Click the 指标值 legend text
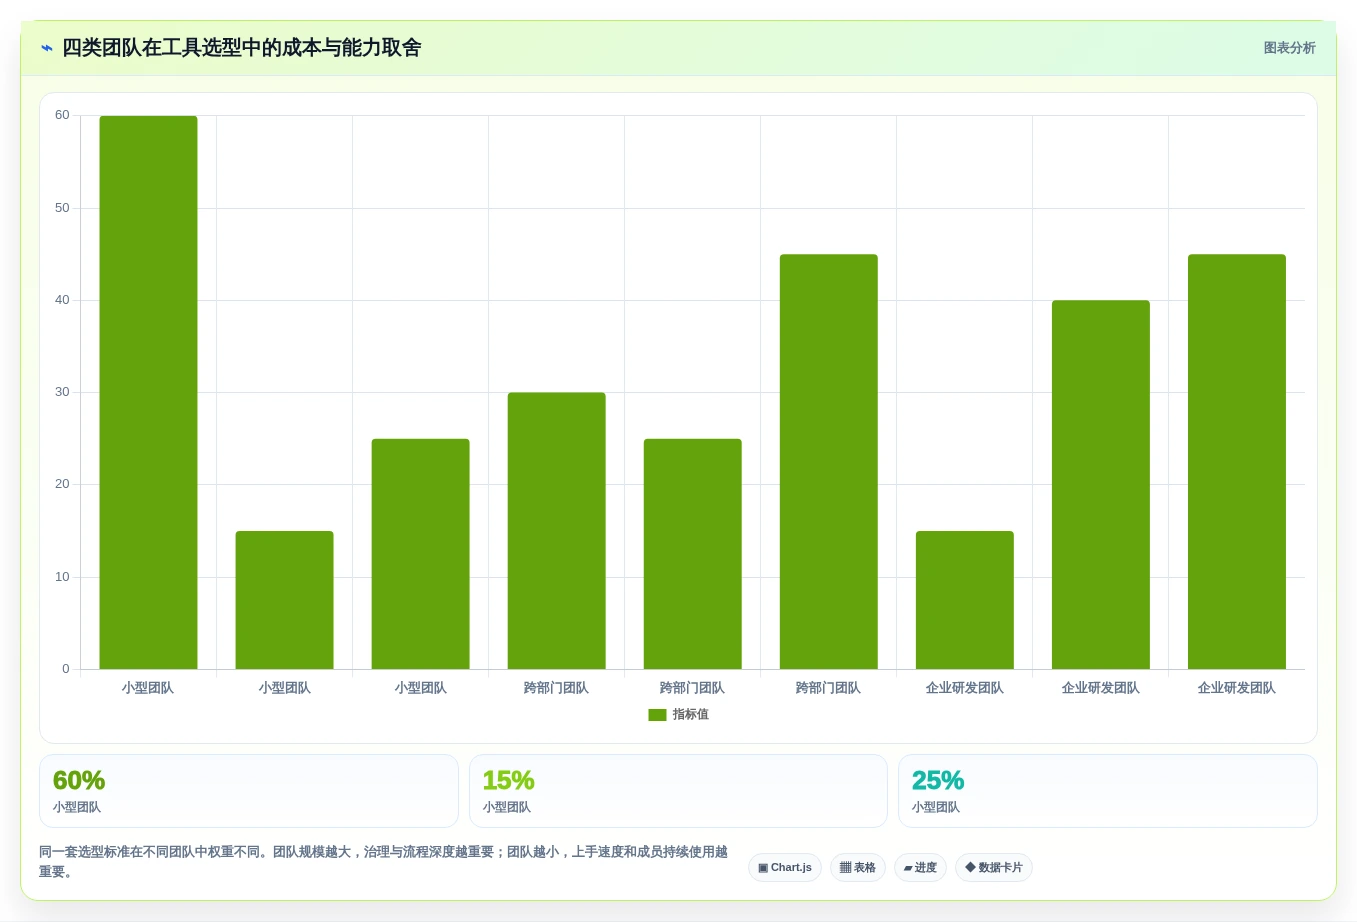This screenshot has height=922, width=1357. [690, 715]
